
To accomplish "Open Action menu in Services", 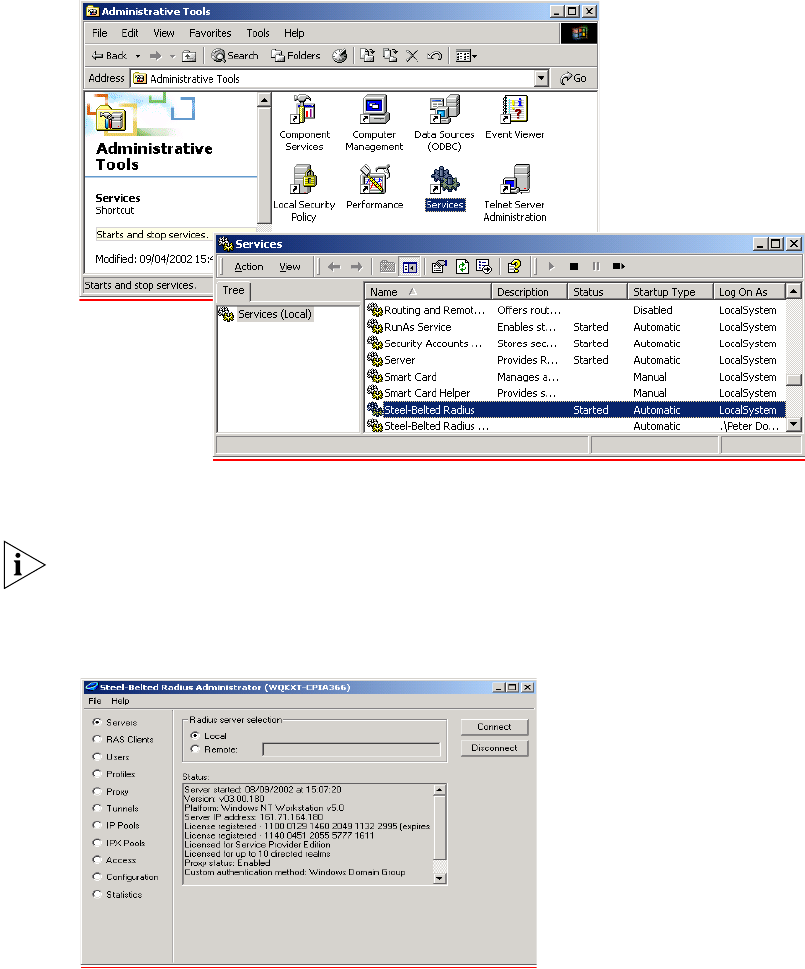I will click(x=249, y=267).
